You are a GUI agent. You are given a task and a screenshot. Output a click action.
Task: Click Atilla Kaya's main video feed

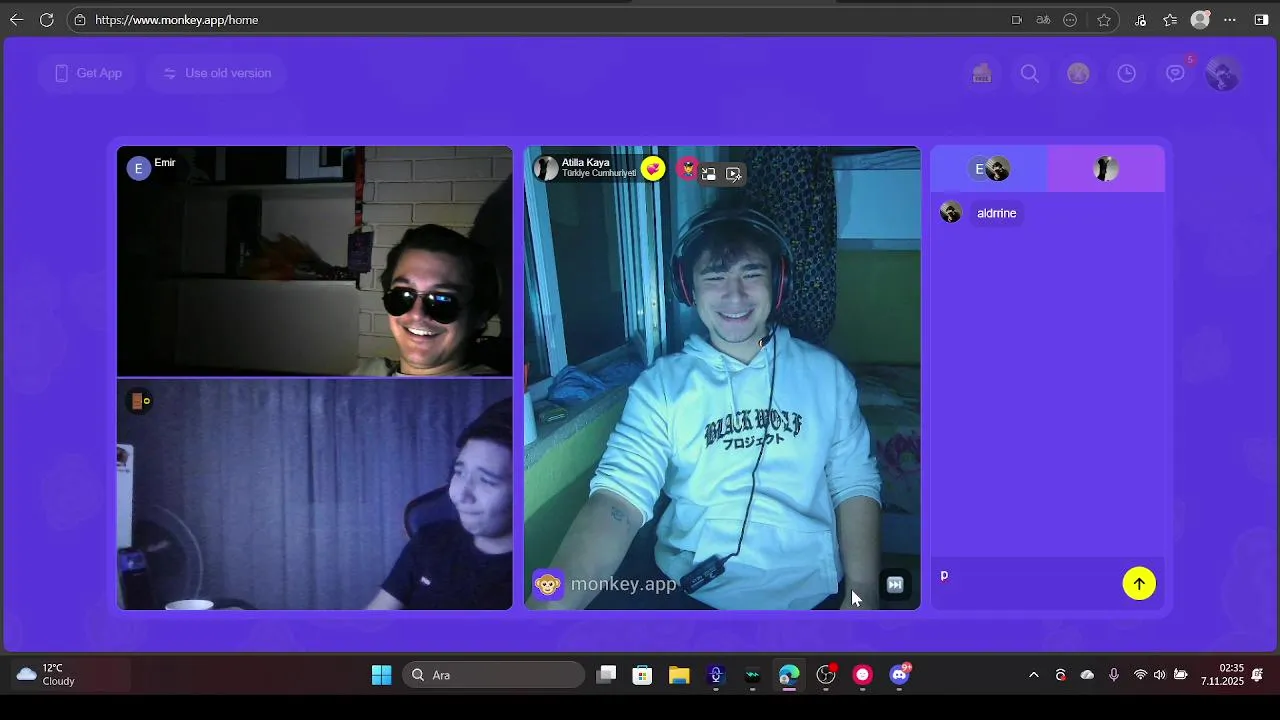722,378
